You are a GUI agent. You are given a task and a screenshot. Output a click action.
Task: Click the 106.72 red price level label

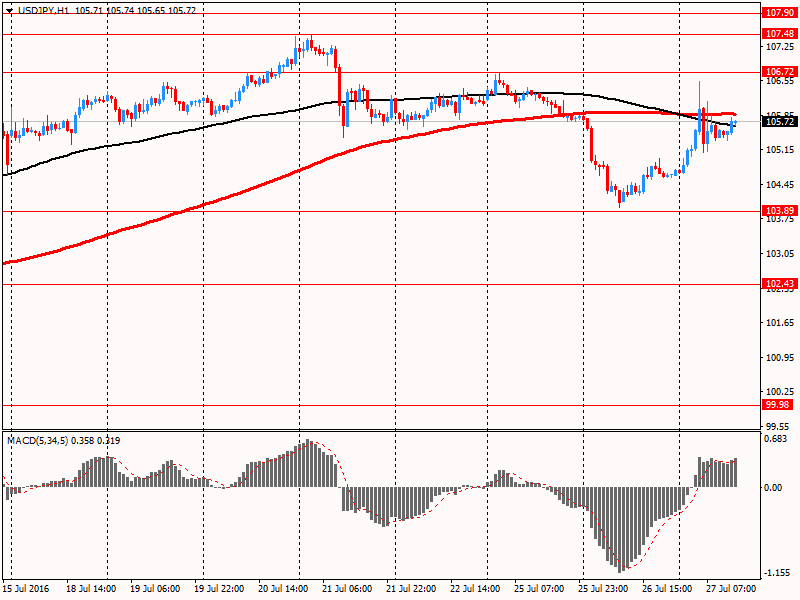click(x=779, y=71)
